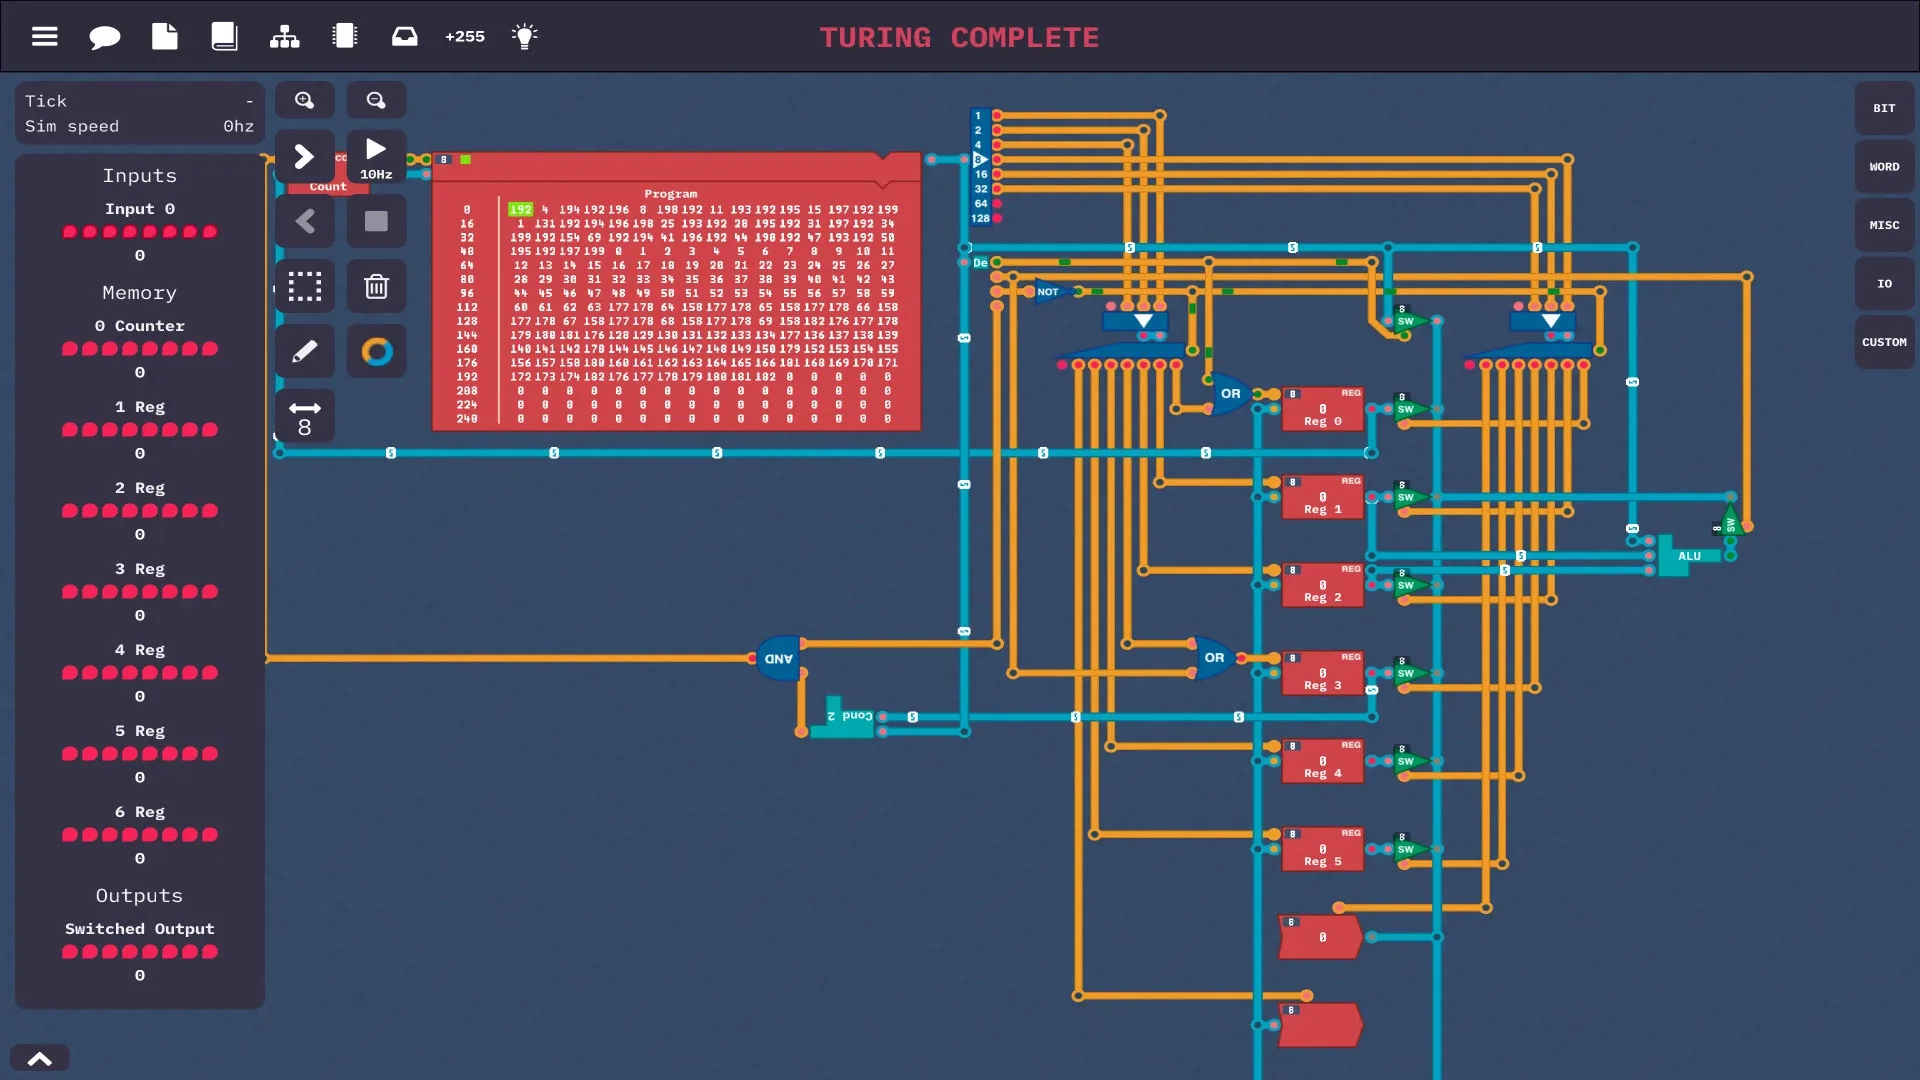The width and height of the screenshot is (1920, 1080).
Task: Click the trash delete tool
Action: (376, 287)
